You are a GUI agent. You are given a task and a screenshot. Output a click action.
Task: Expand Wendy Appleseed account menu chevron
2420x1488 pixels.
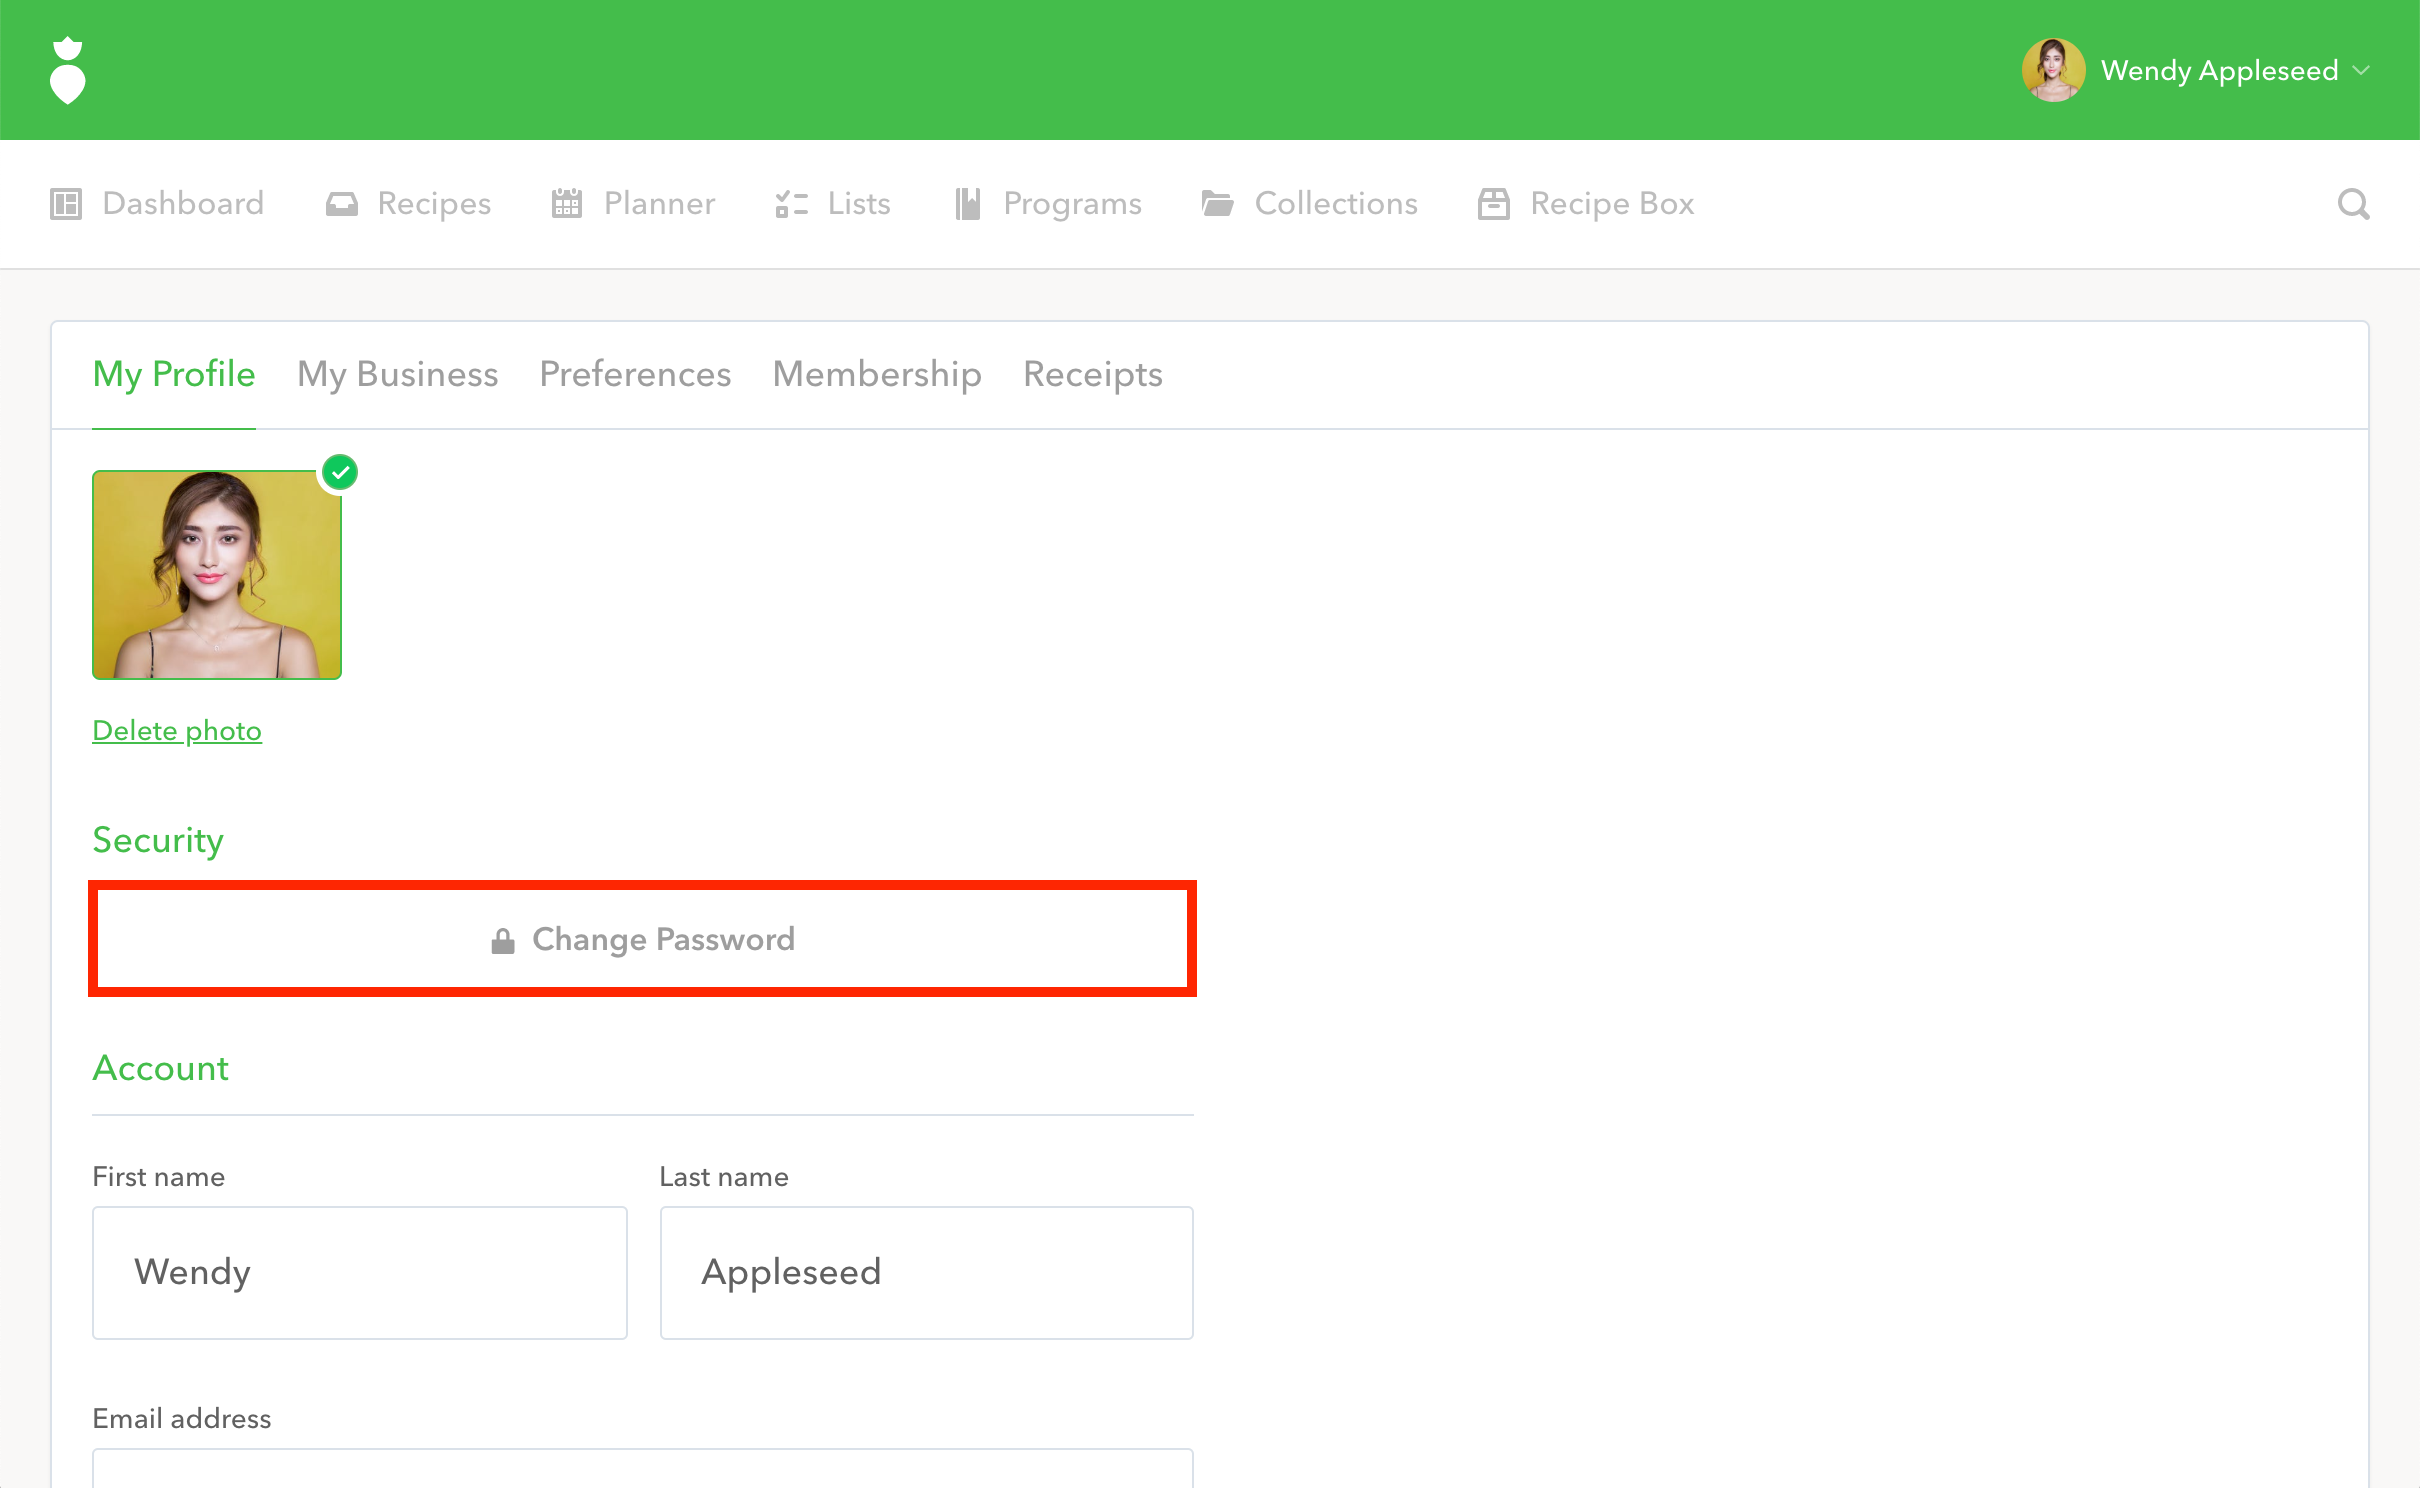[x=2362, y=71]
